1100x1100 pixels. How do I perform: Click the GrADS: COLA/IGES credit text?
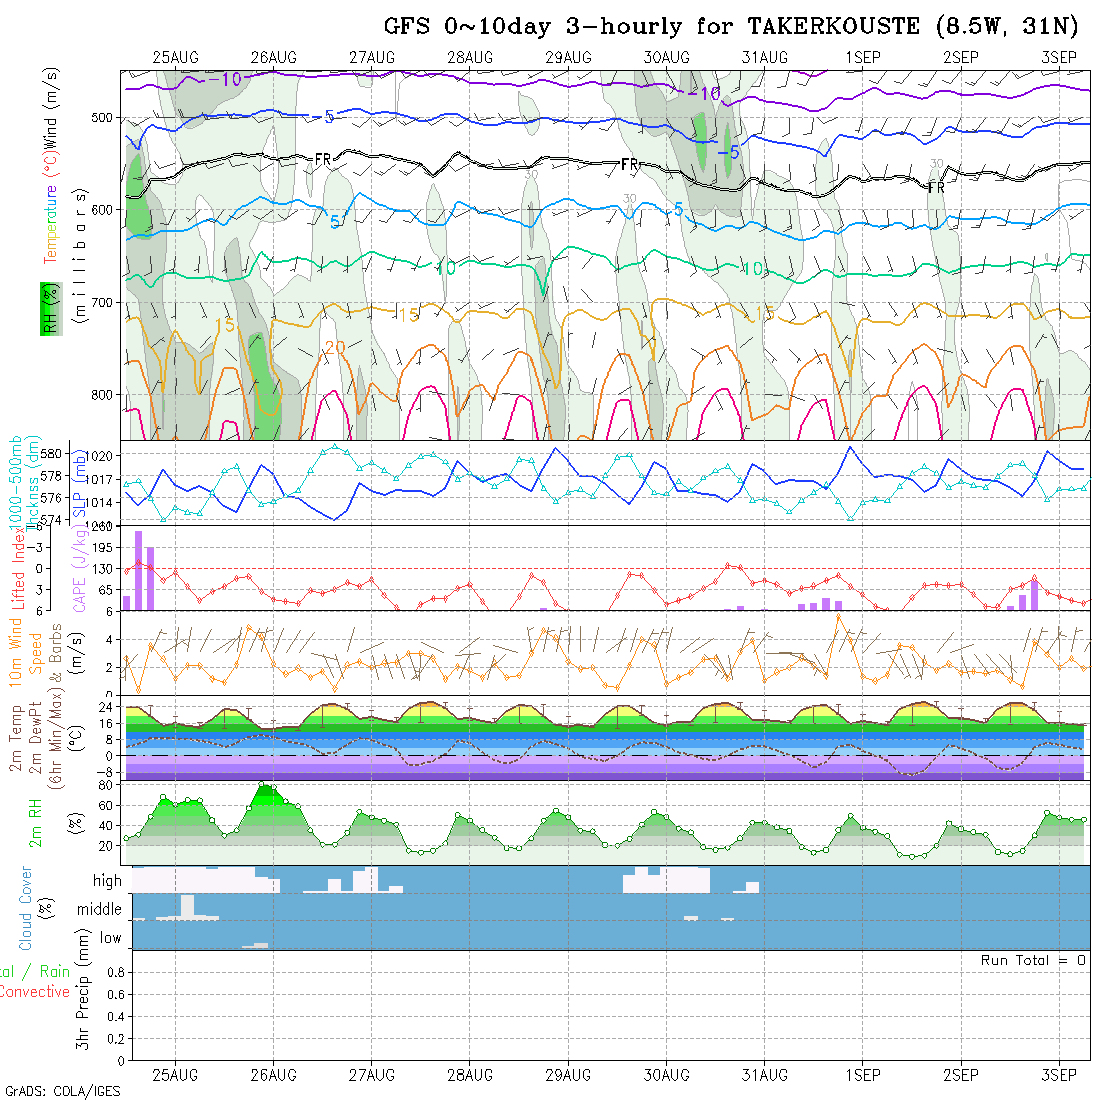(x=62, y=1090)
